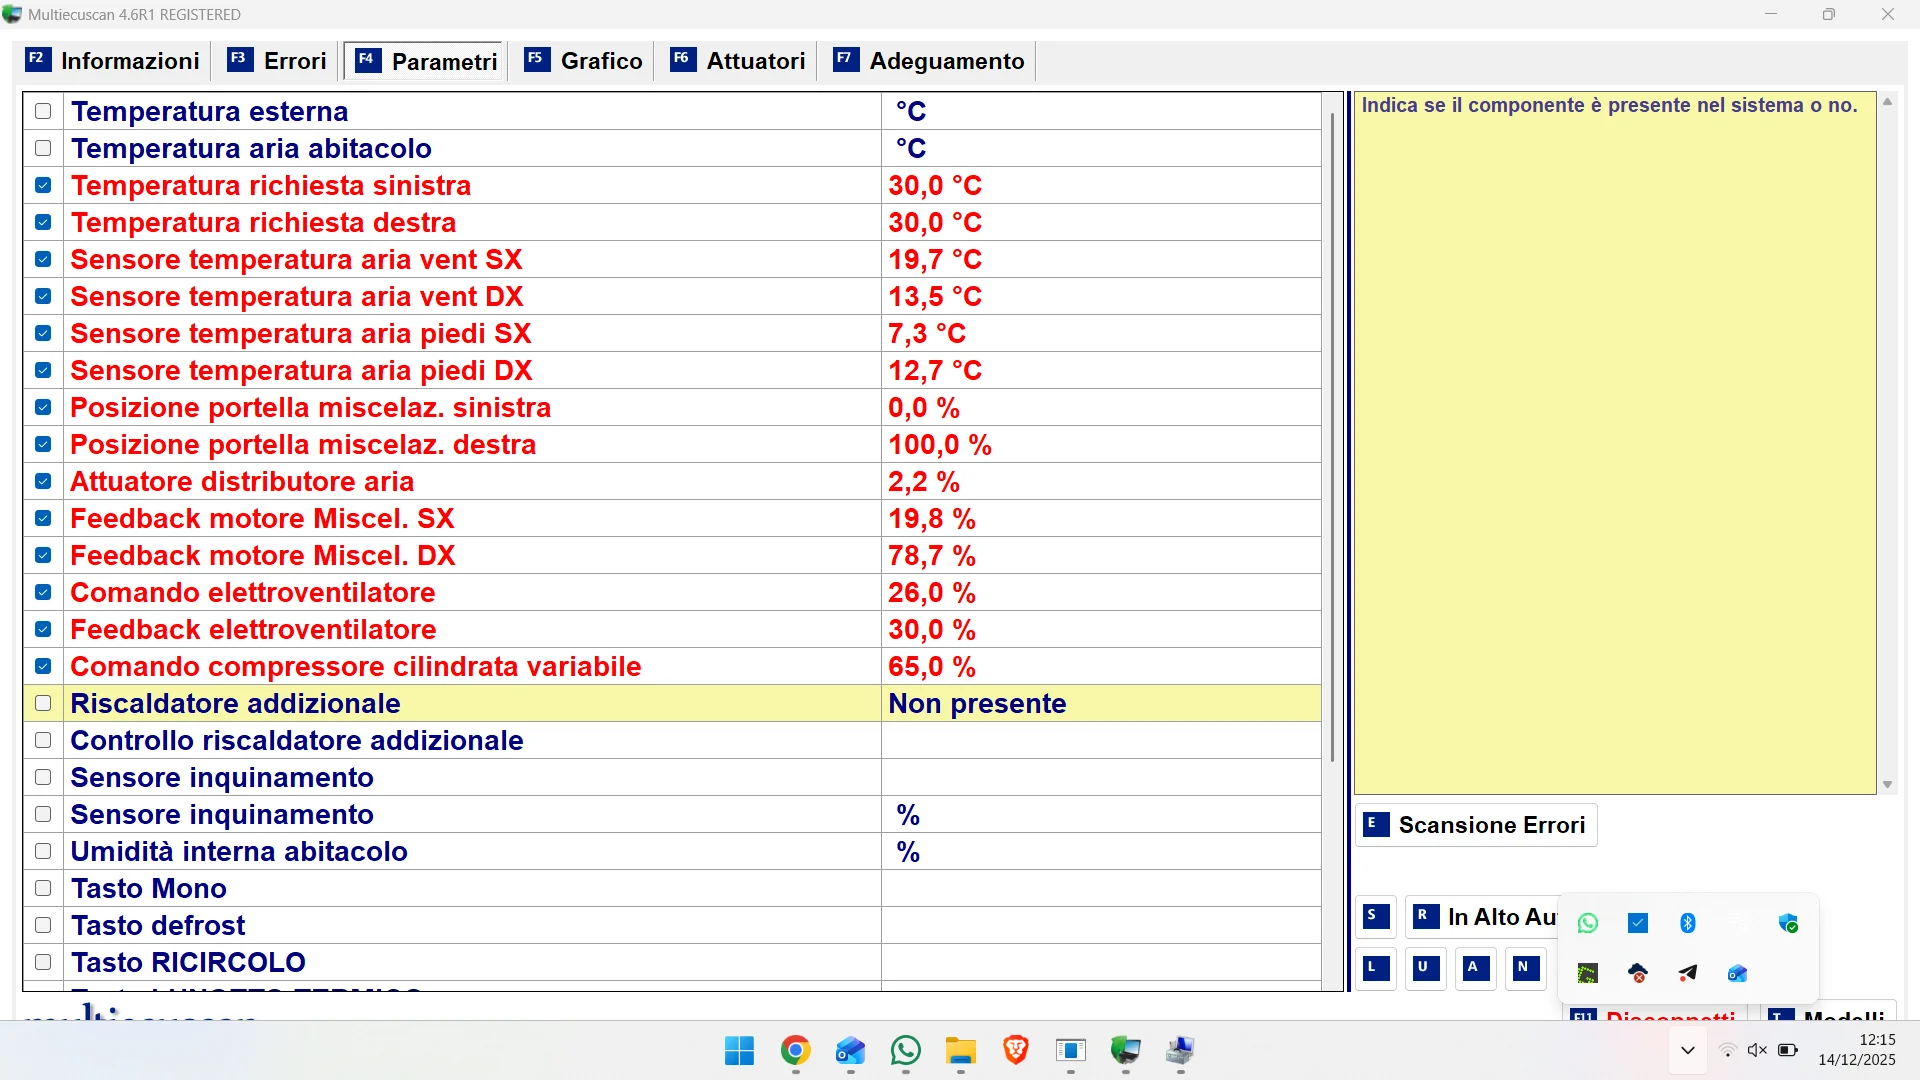Disable Sensore temperatura aria vent SX

[43, 259]
